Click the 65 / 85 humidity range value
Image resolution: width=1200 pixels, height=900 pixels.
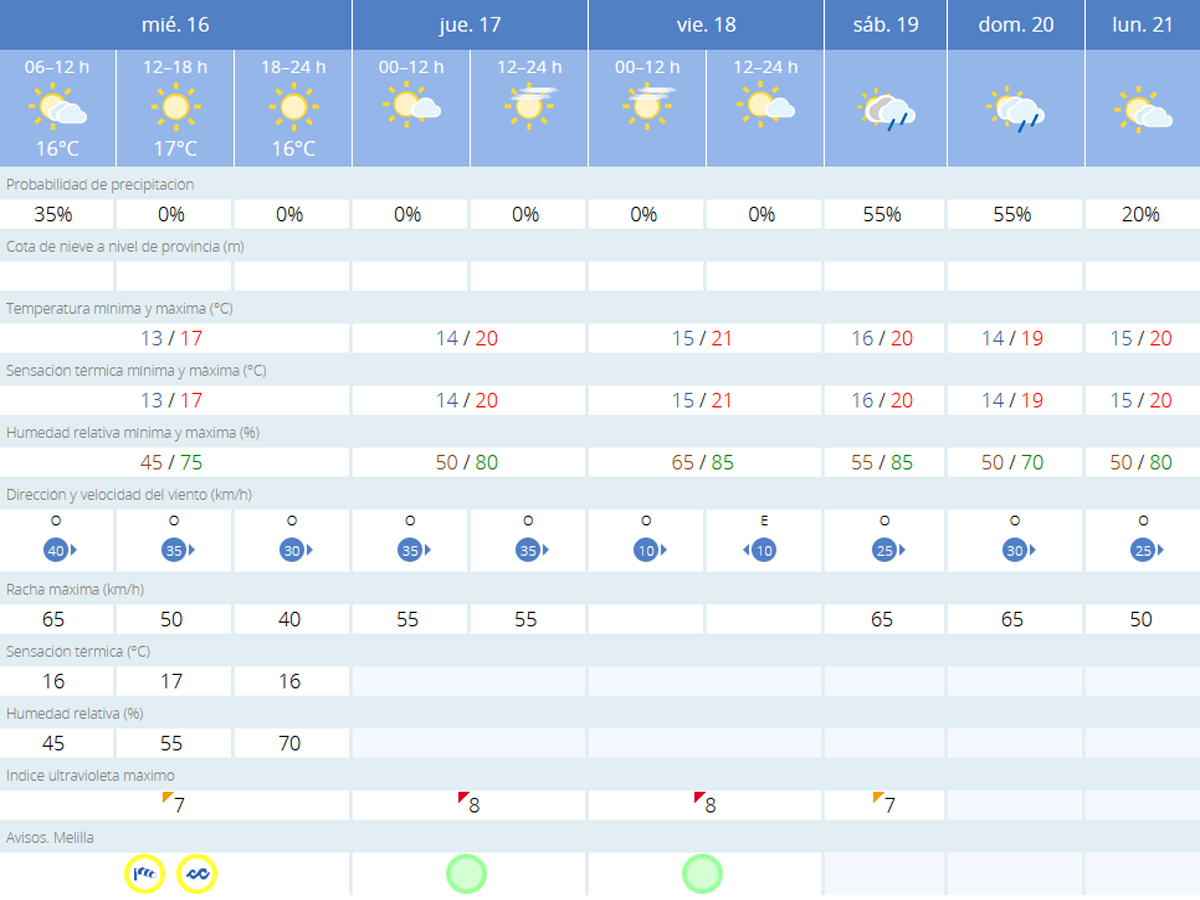tap(702, 462)
